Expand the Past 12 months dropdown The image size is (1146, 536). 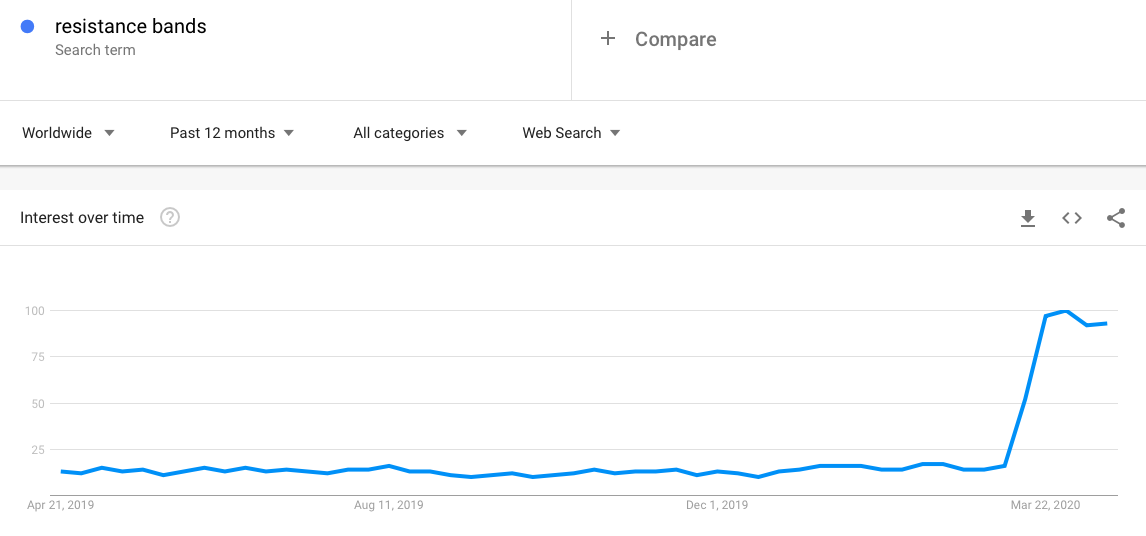tap(231, 133)
